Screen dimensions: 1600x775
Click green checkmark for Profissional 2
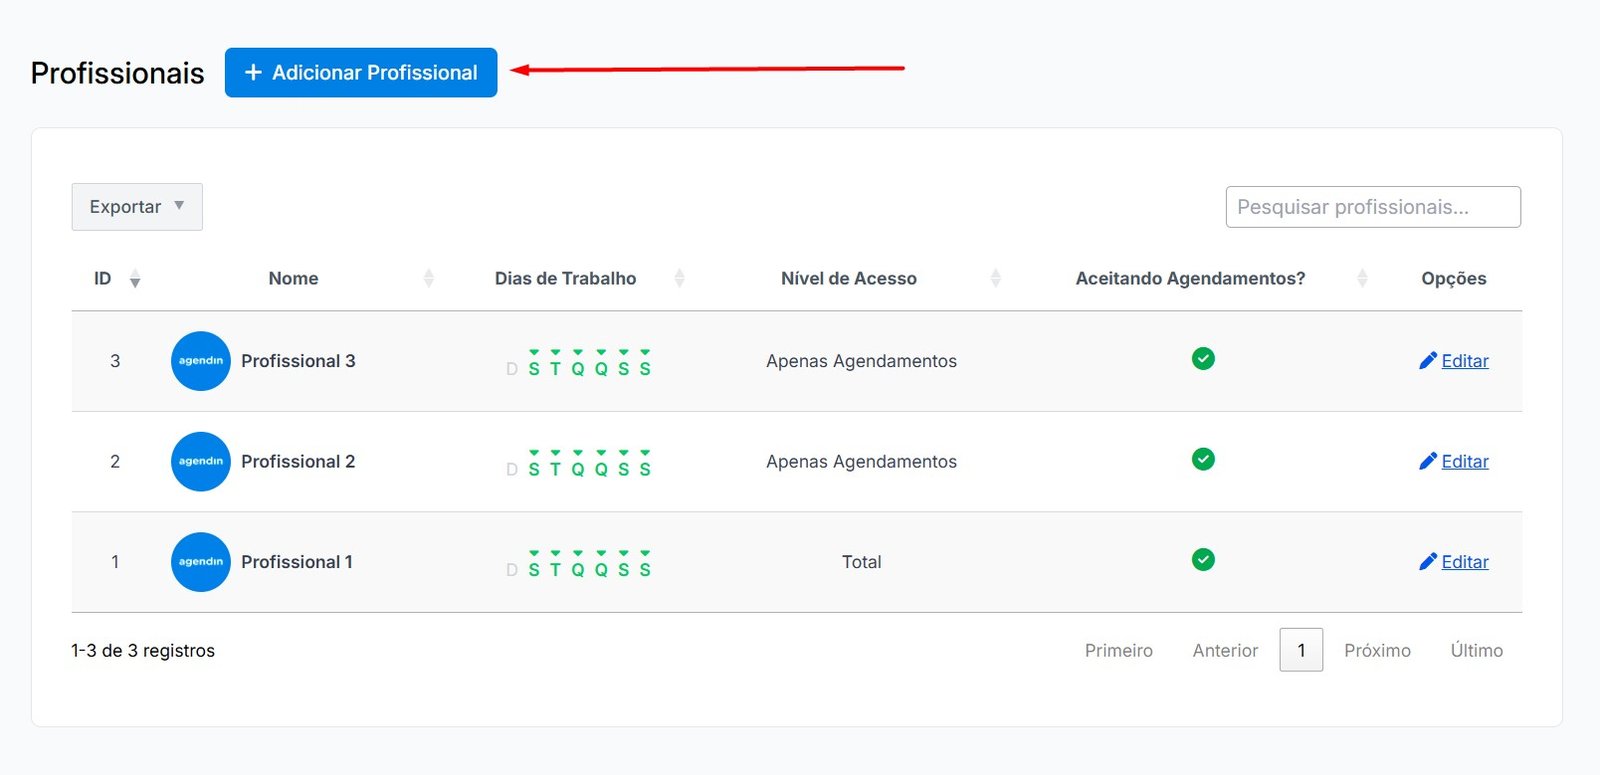1203,459
